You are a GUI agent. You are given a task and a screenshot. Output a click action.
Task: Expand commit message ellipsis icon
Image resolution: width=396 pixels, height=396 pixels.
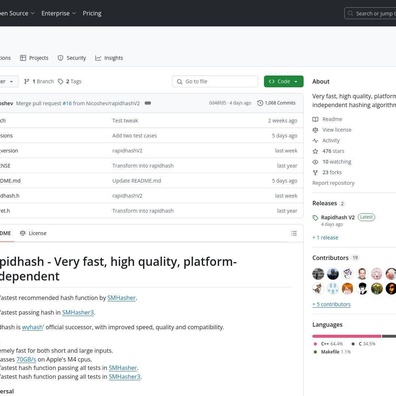pyautogui.click(x=148, y=103)
